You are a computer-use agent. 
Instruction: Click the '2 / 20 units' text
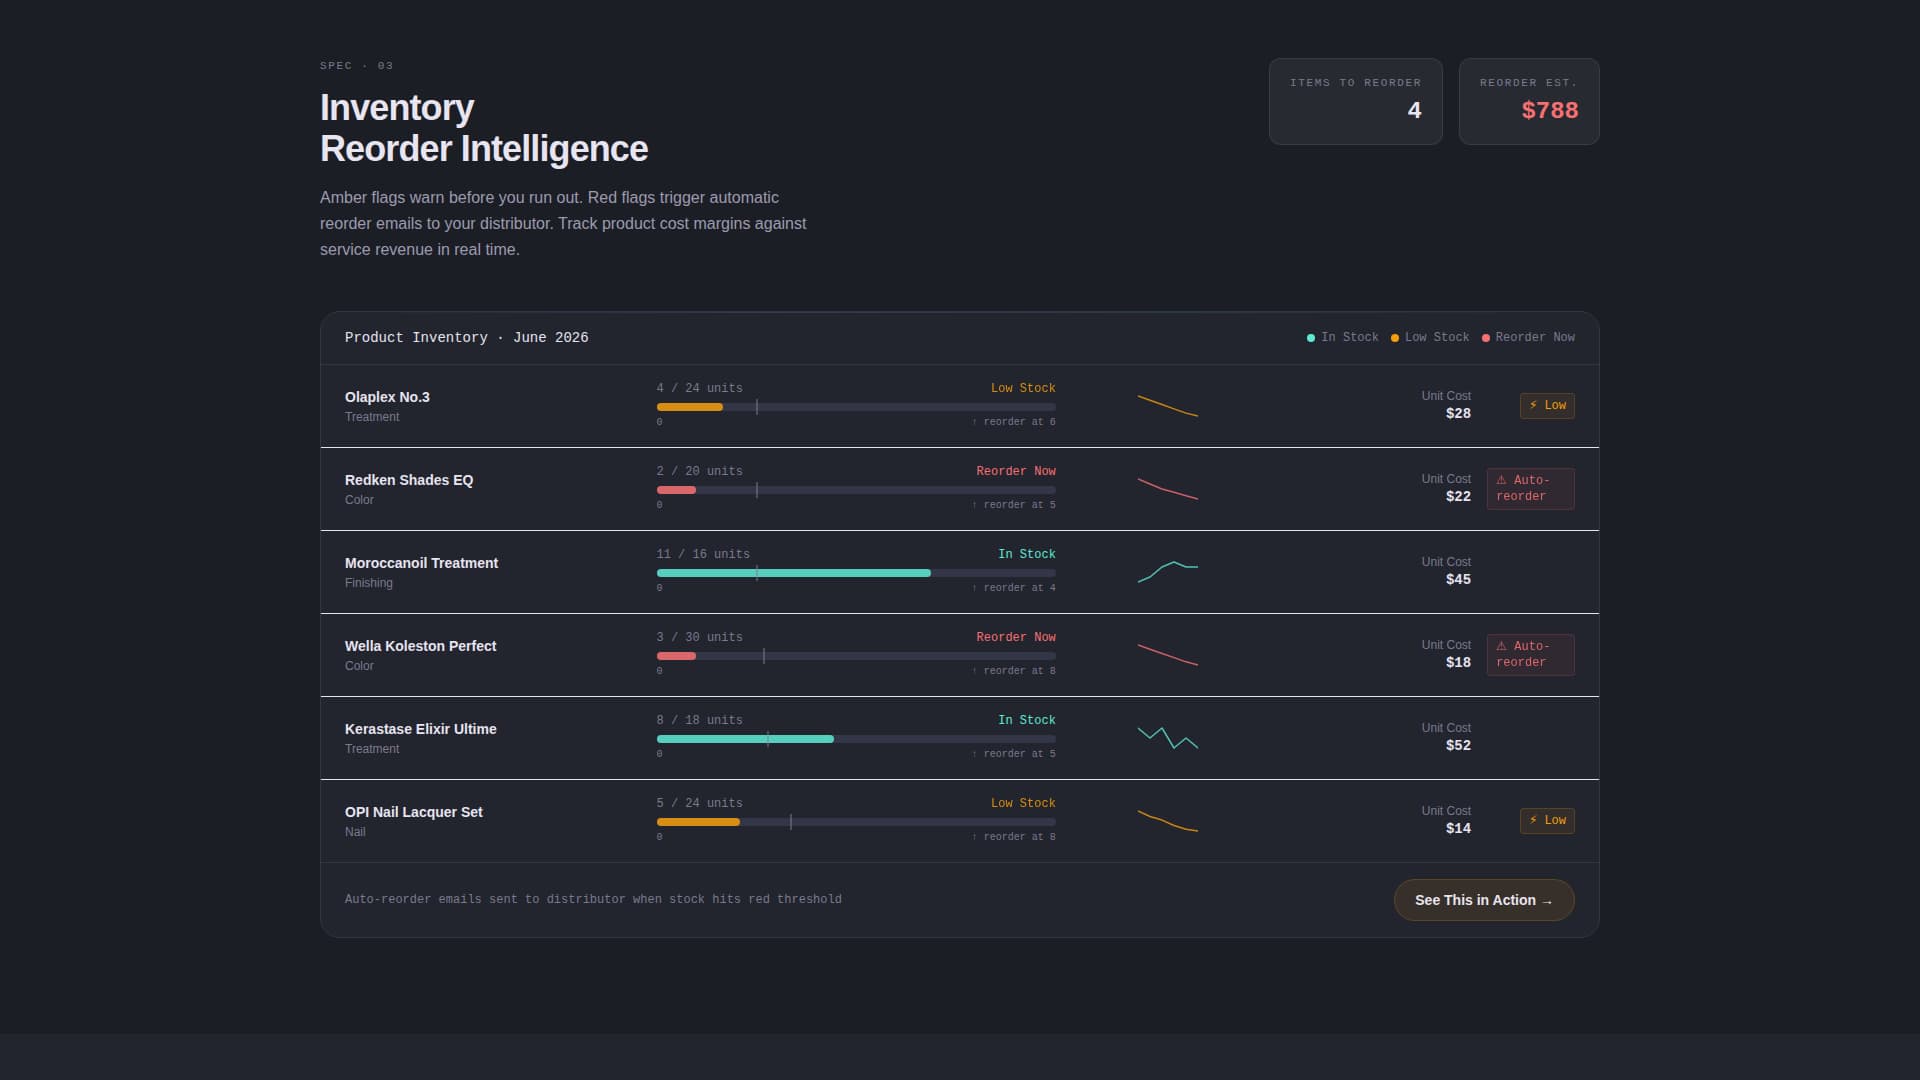click(x=700, y=471)
